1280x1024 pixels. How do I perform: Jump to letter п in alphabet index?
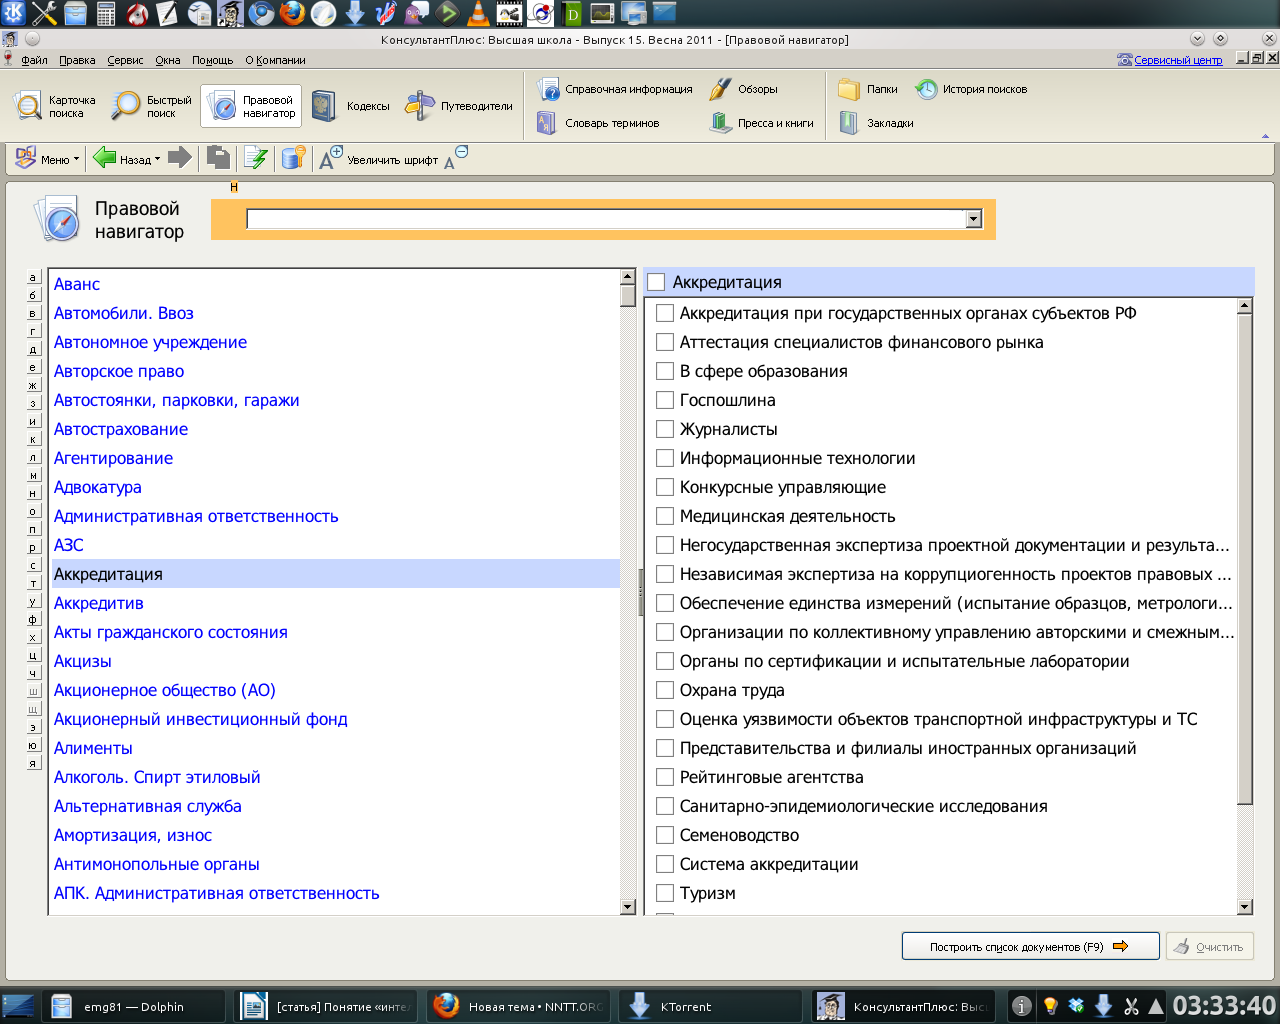(33, 529)
